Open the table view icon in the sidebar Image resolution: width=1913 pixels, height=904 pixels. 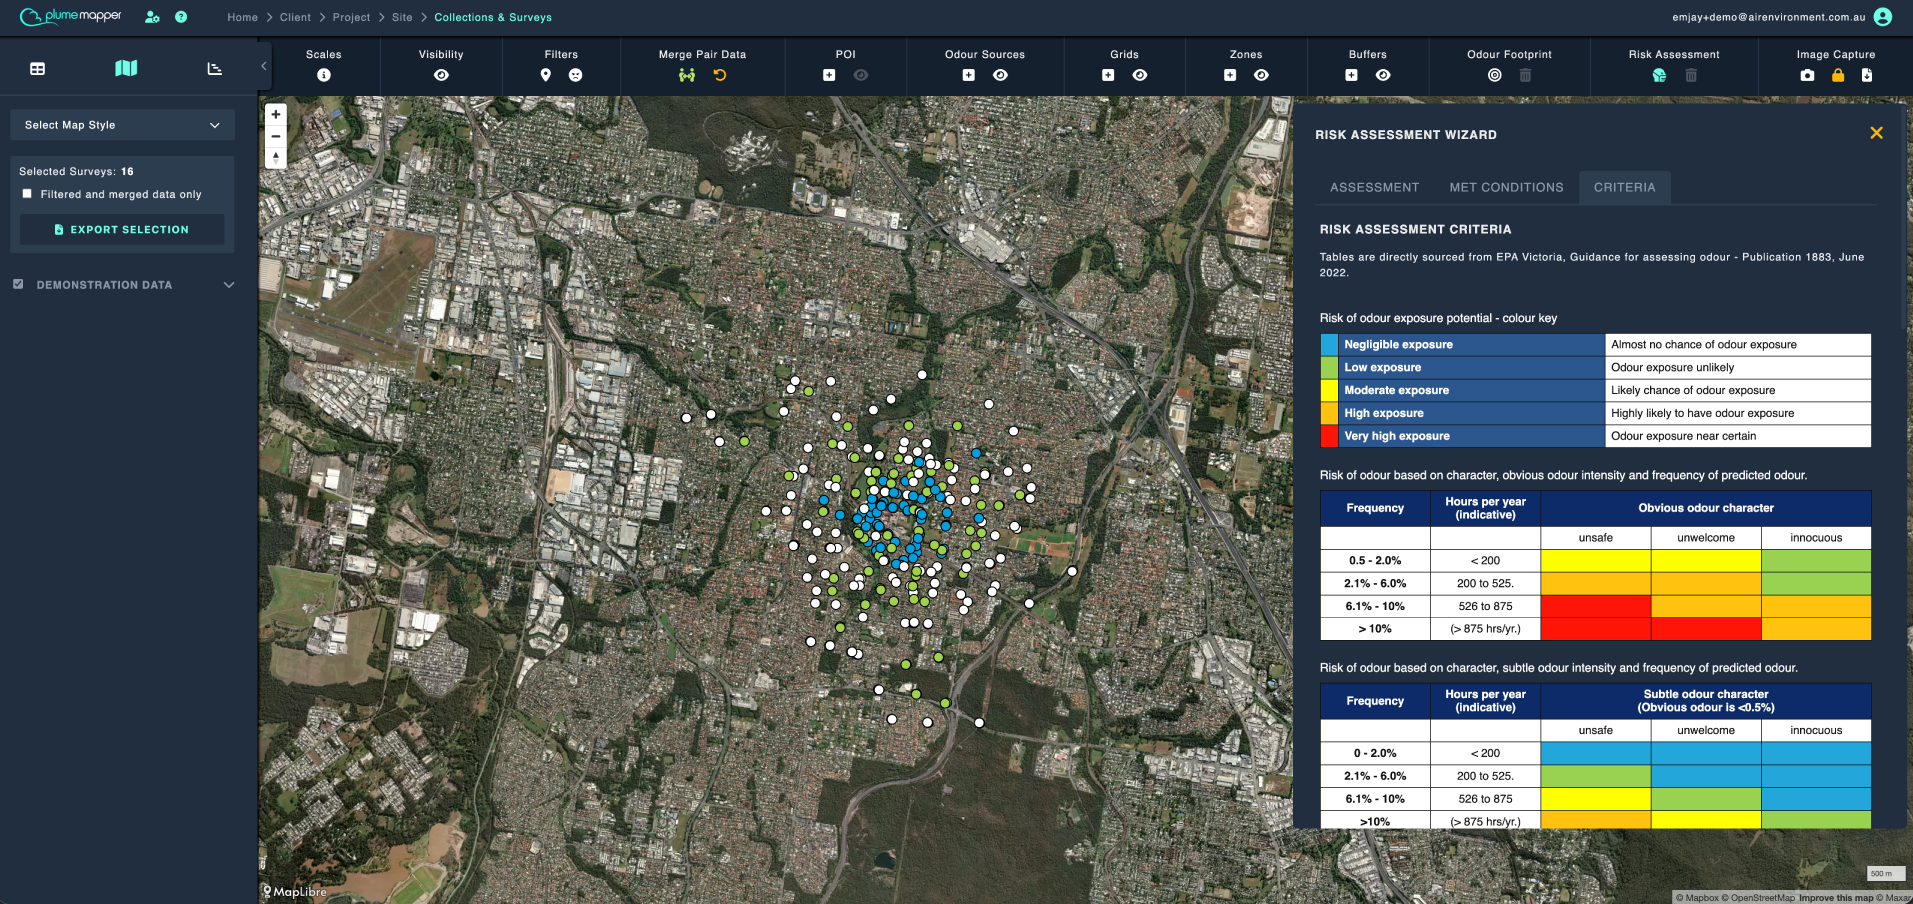pyautogui.click(x=38, y=69)
